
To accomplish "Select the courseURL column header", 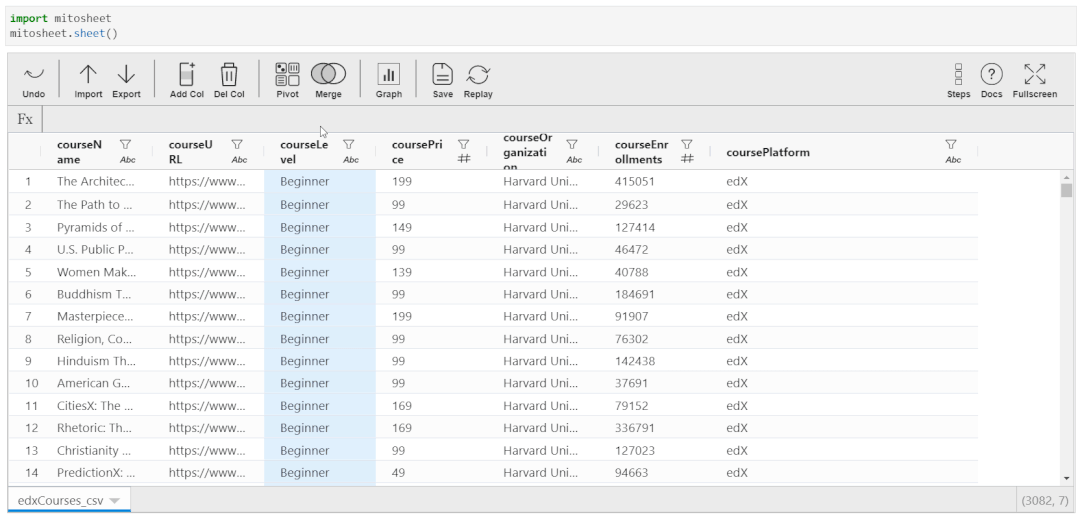I will [191, 152].
